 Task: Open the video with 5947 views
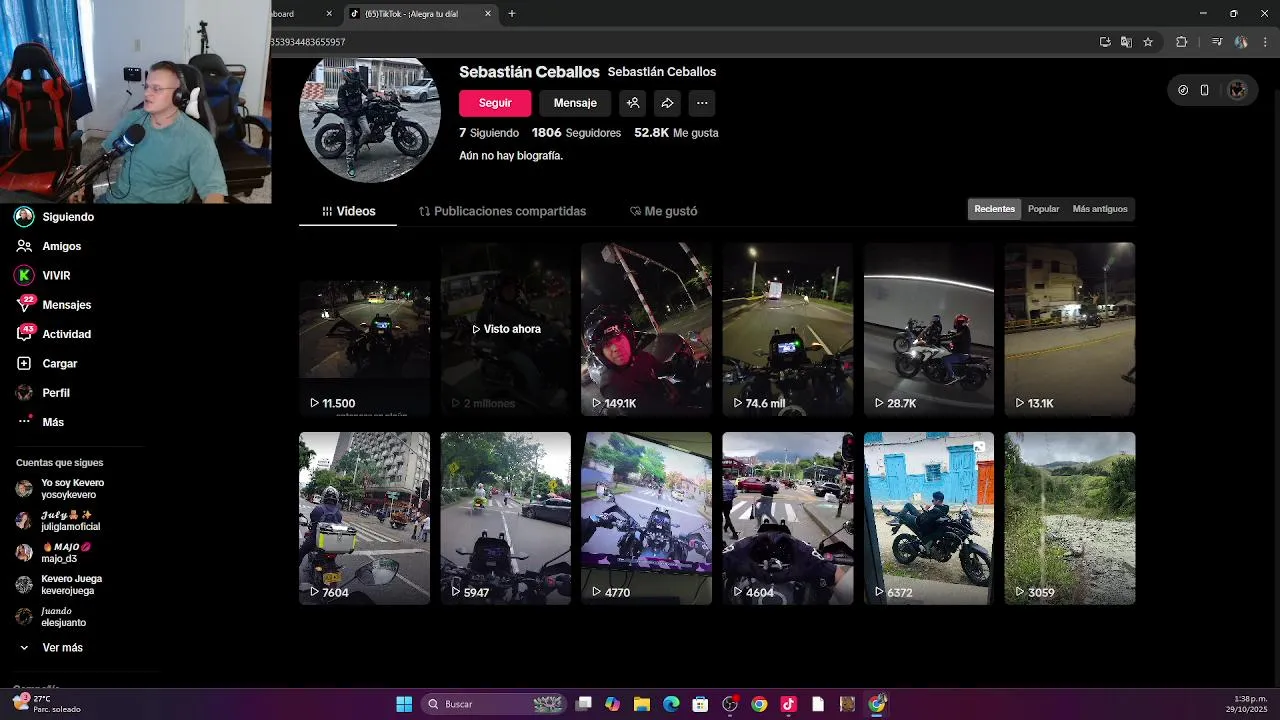[505, 518]
